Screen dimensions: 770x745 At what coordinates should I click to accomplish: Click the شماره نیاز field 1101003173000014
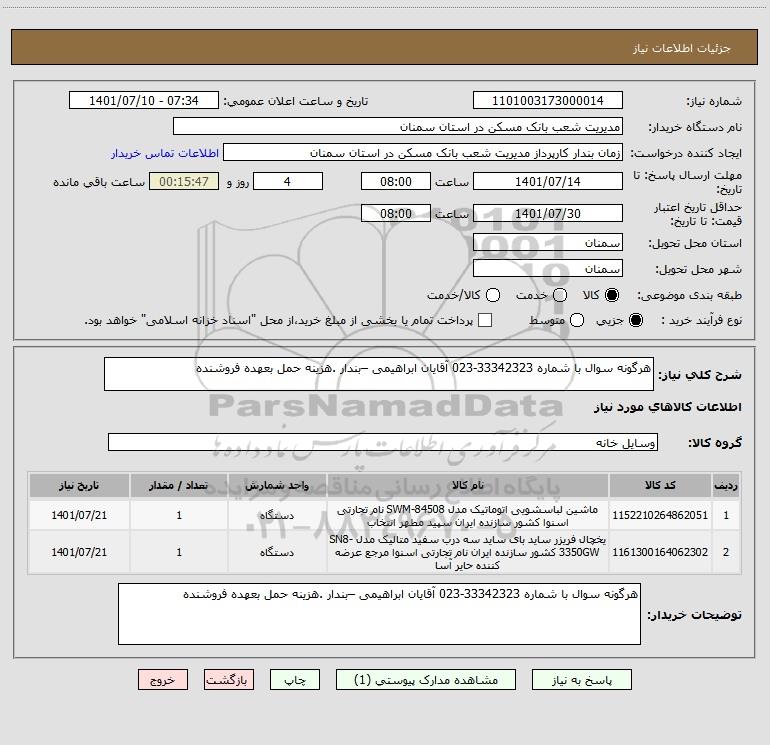tap(548, 100)
